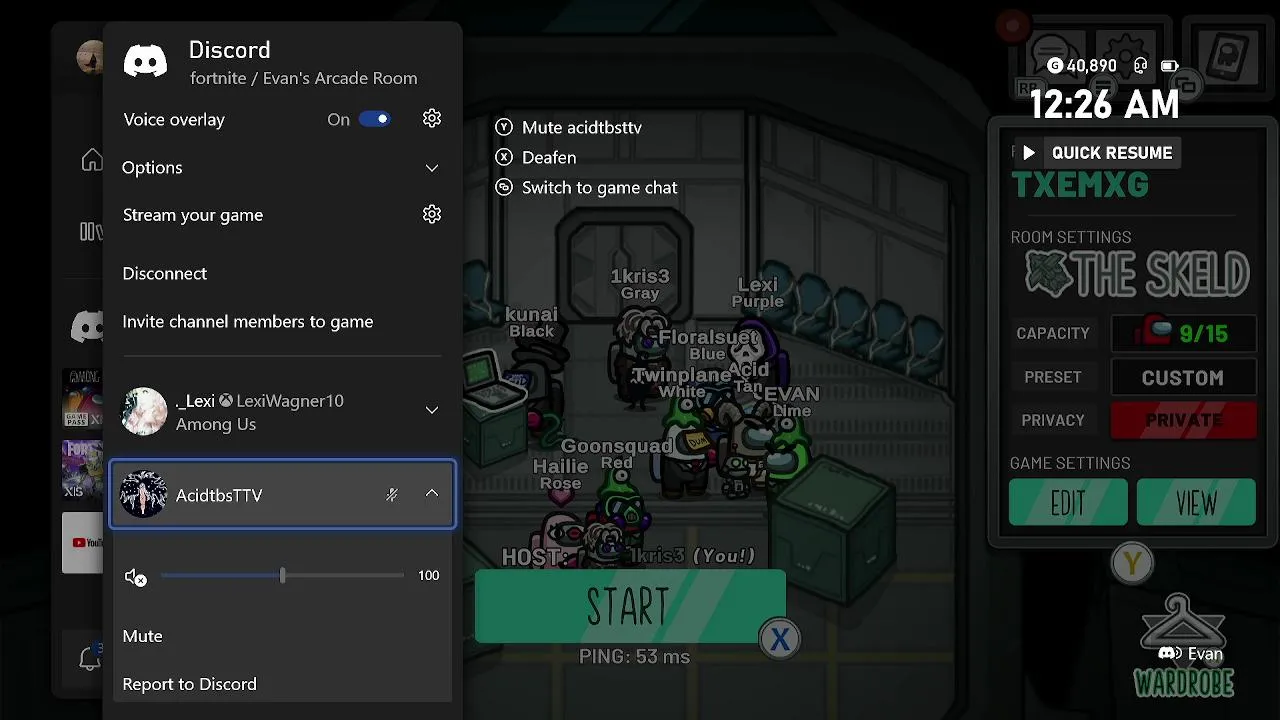1280x720 pixels.
Task: Click room code TXEMXG text
Action: point(1080,185)
